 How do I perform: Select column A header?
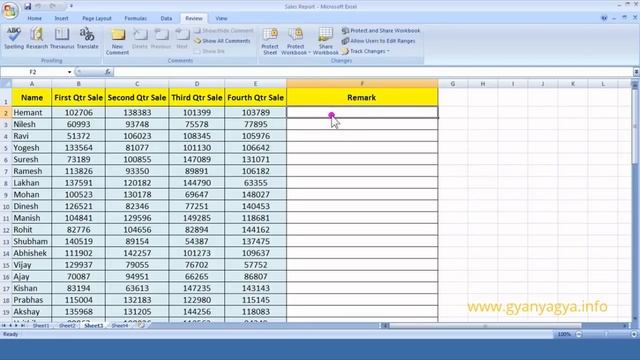(32, 84)
